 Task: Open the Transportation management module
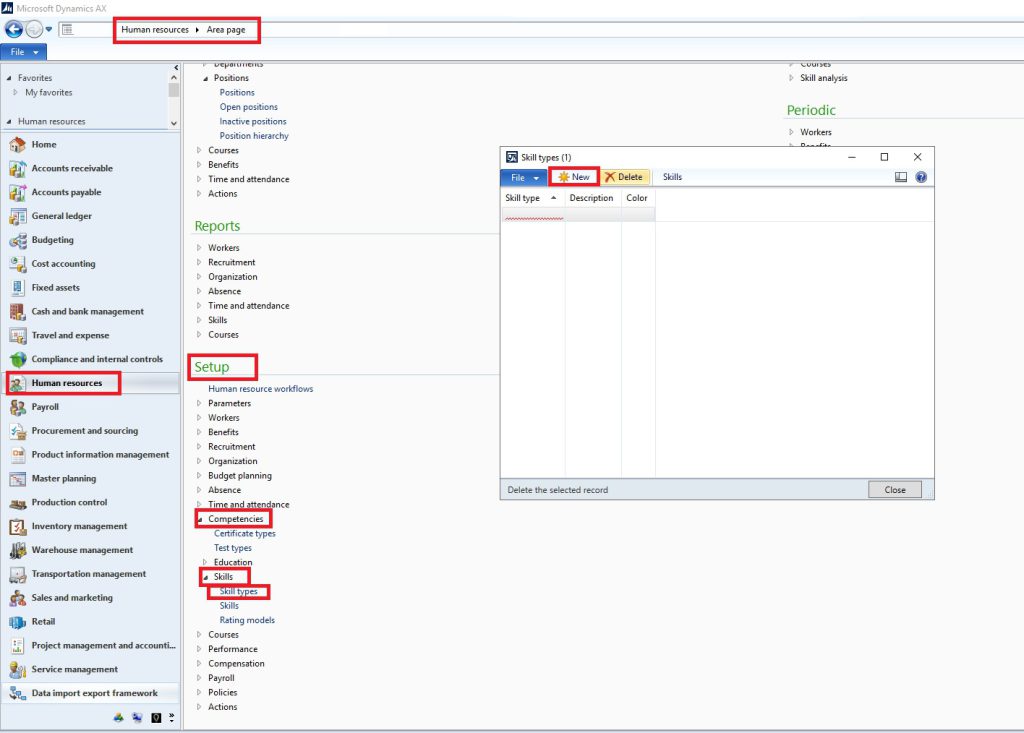(x=89, y=574)
